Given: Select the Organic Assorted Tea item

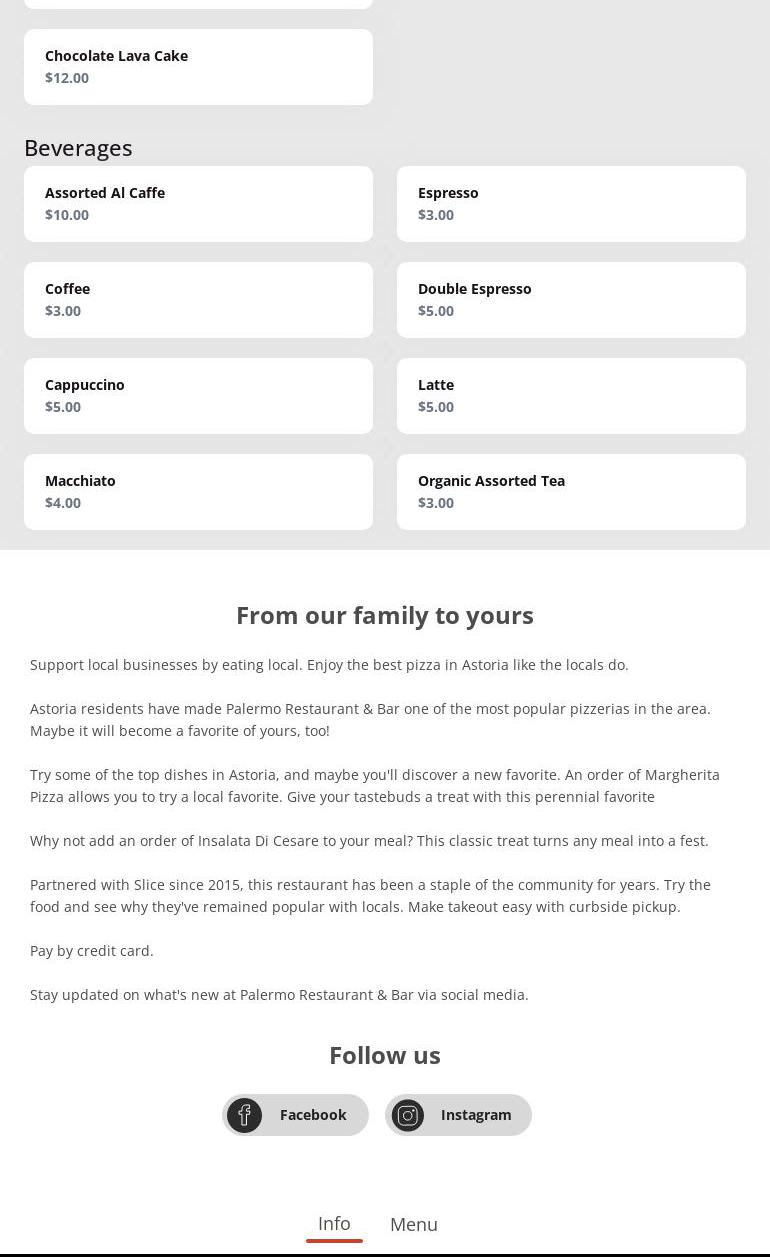Looking at the screenshot, I should pos(571,492).
